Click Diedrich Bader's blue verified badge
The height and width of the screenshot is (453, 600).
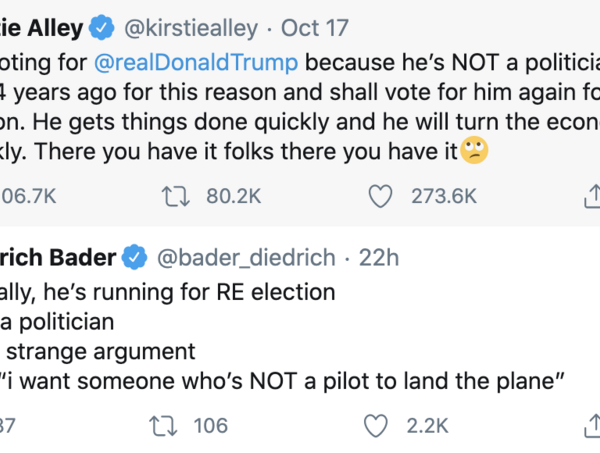(133, 257)
